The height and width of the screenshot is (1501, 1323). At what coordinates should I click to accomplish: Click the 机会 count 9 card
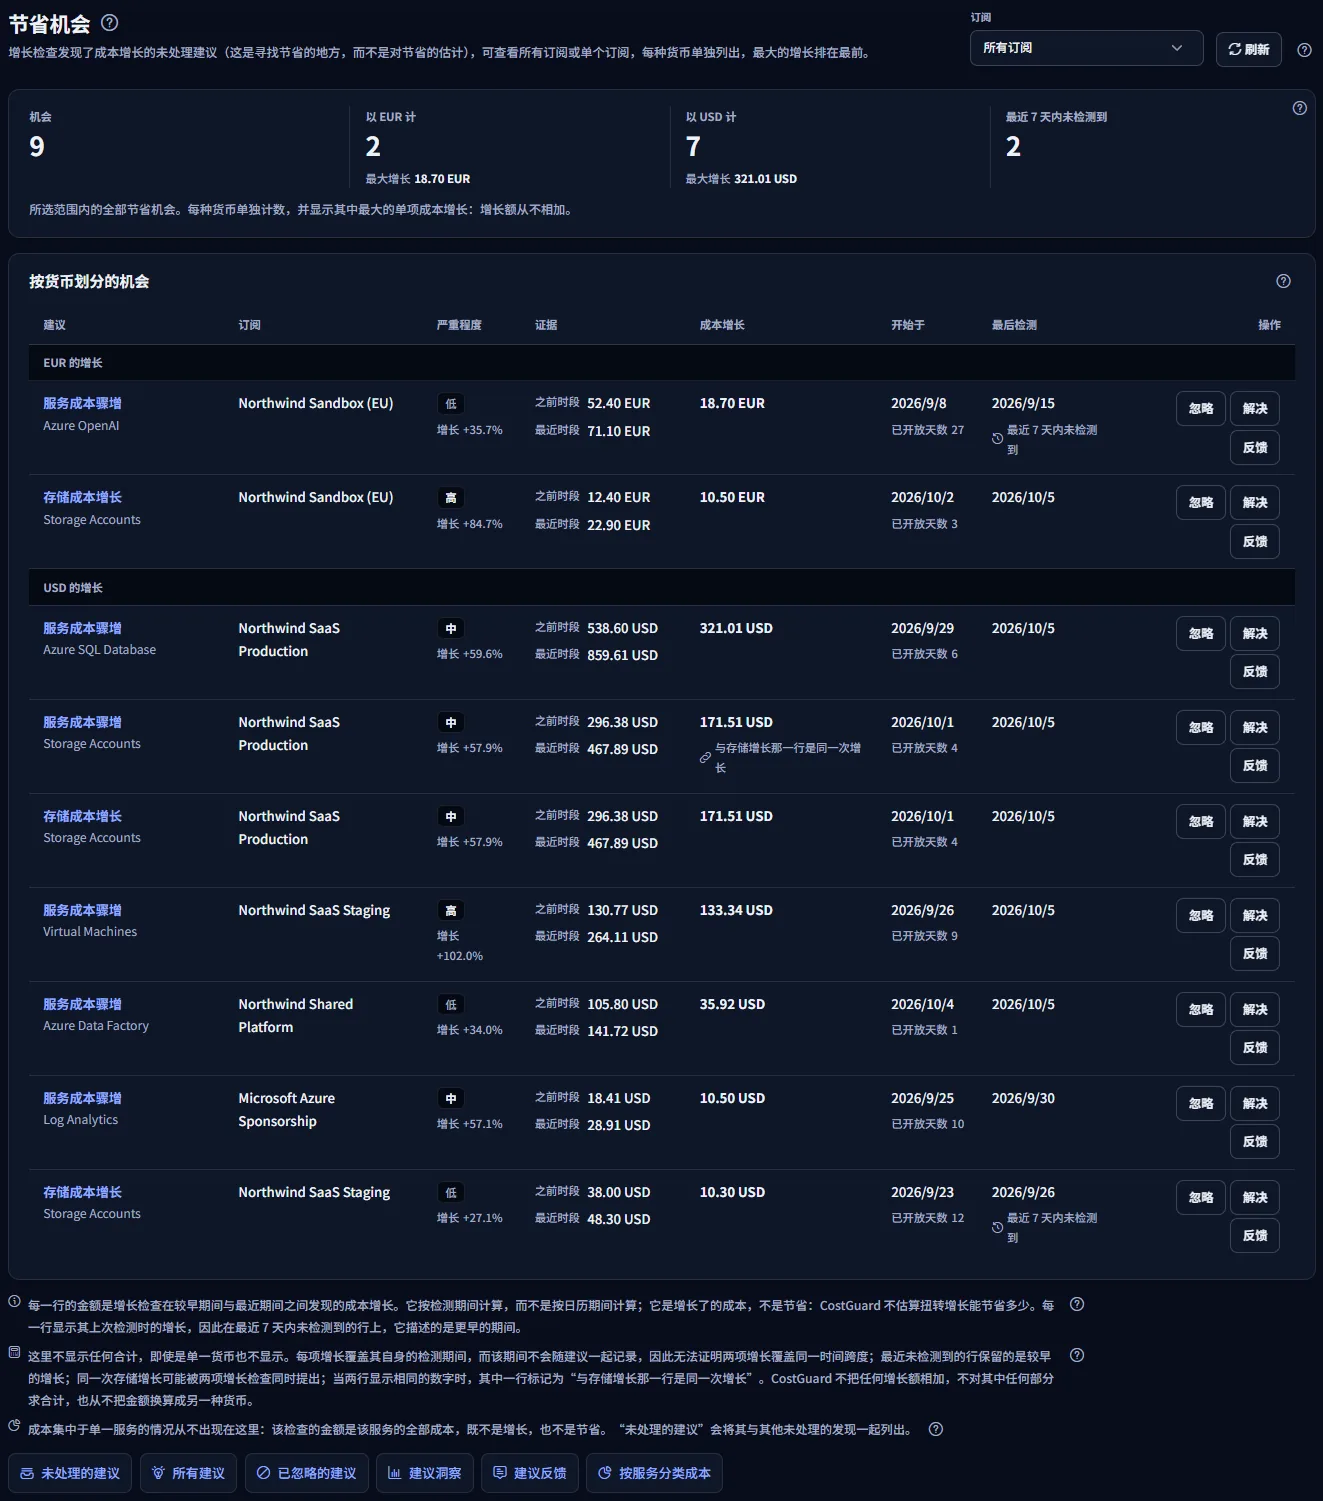click(x=188, y=147)
